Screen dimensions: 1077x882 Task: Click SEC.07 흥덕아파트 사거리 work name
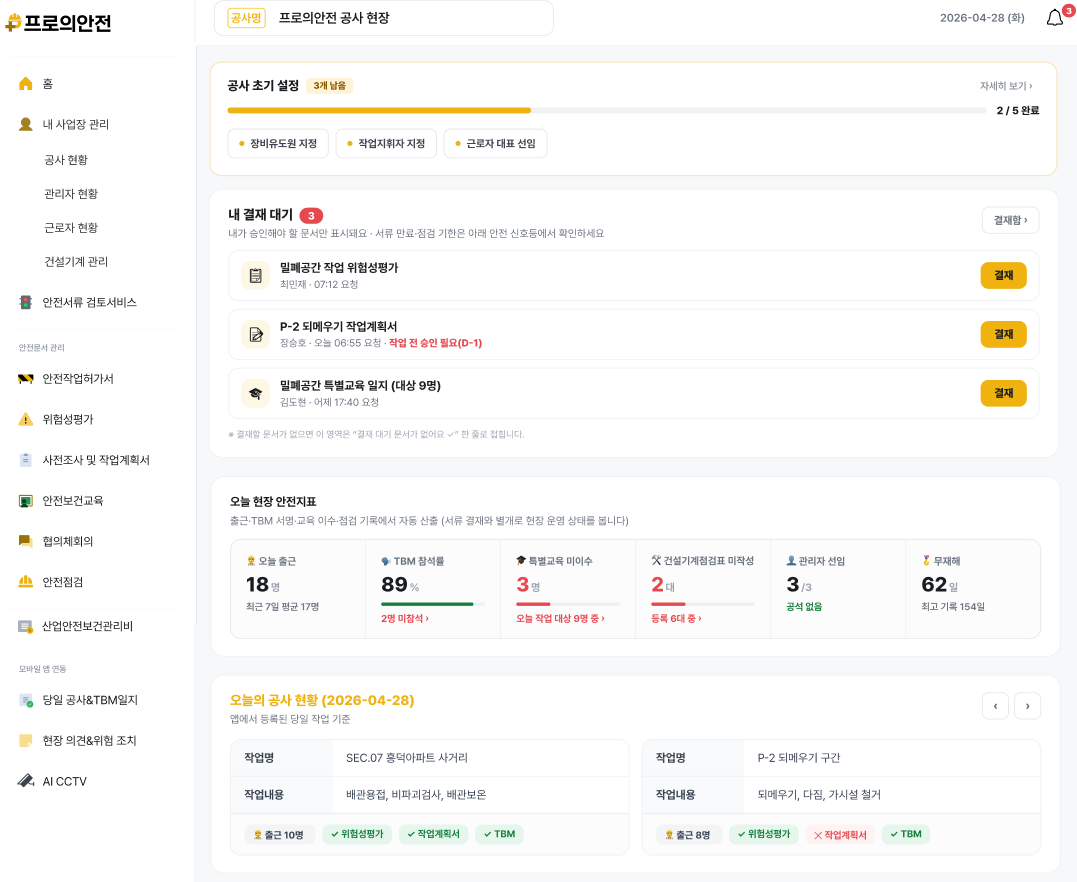coord(407,758)
